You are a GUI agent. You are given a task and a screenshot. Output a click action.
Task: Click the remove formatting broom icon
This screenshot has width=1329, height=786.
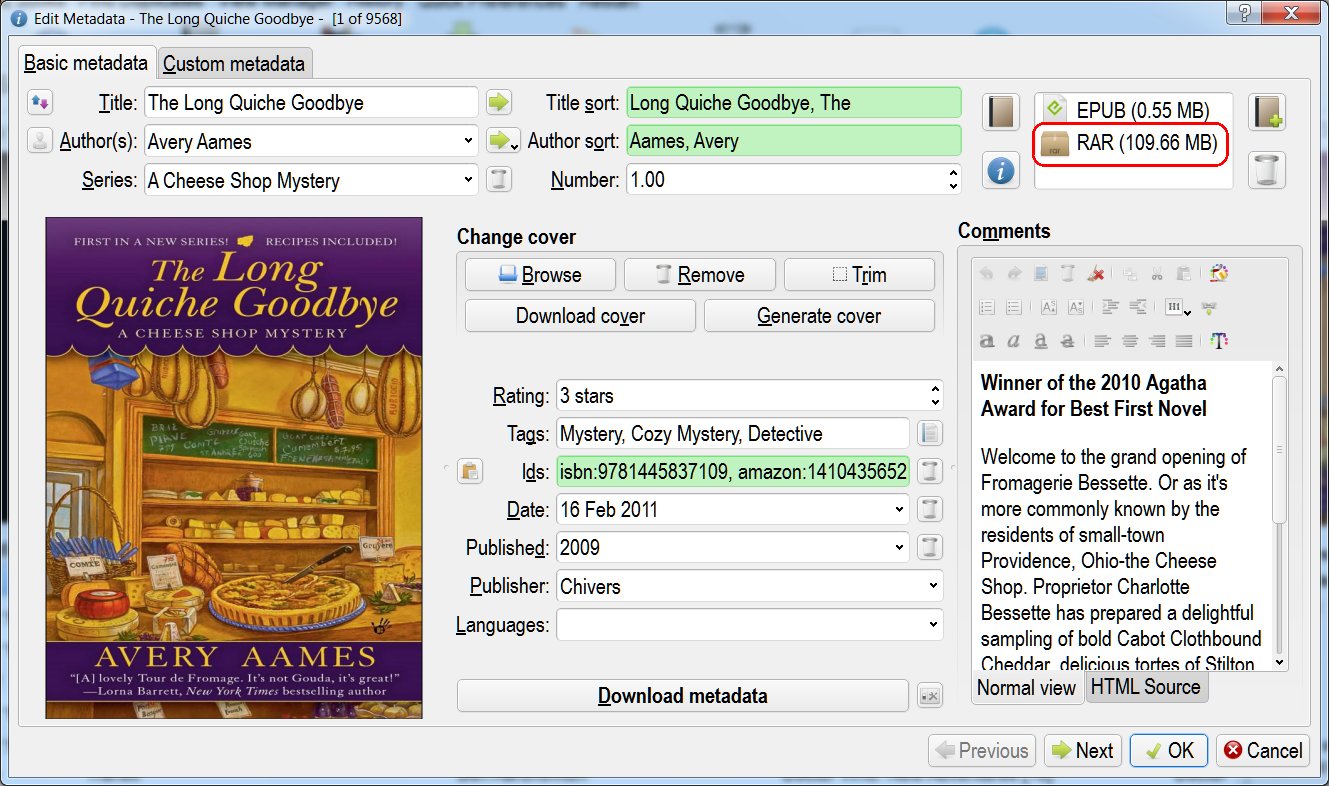pos(1096,274)
